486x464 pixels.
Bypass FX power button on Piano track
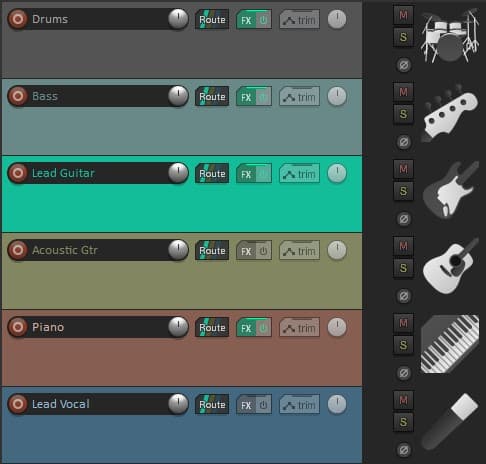263,328
